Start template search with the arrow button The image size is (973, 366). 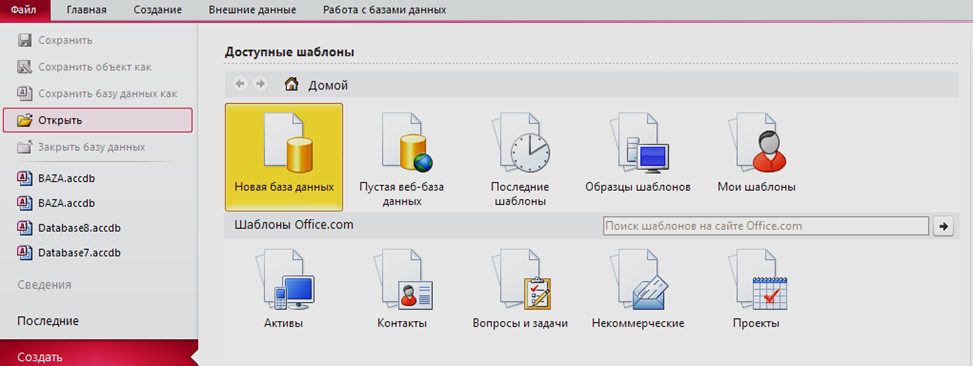[x=943, y=226]
